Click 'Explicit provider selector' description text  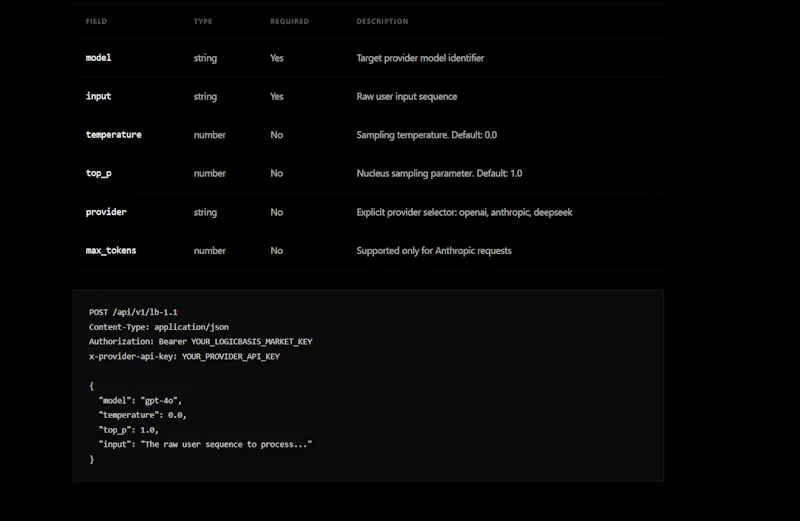tap(464, 212)
